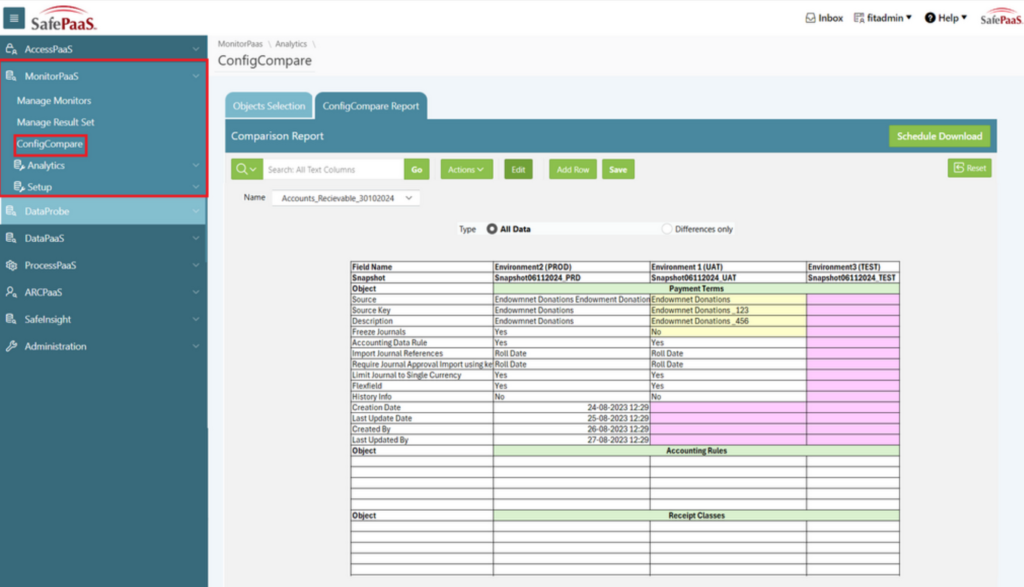Expand the DataPaaS menu chevron
Viewport: 1024px width, 587px height.
pos(196,238)
